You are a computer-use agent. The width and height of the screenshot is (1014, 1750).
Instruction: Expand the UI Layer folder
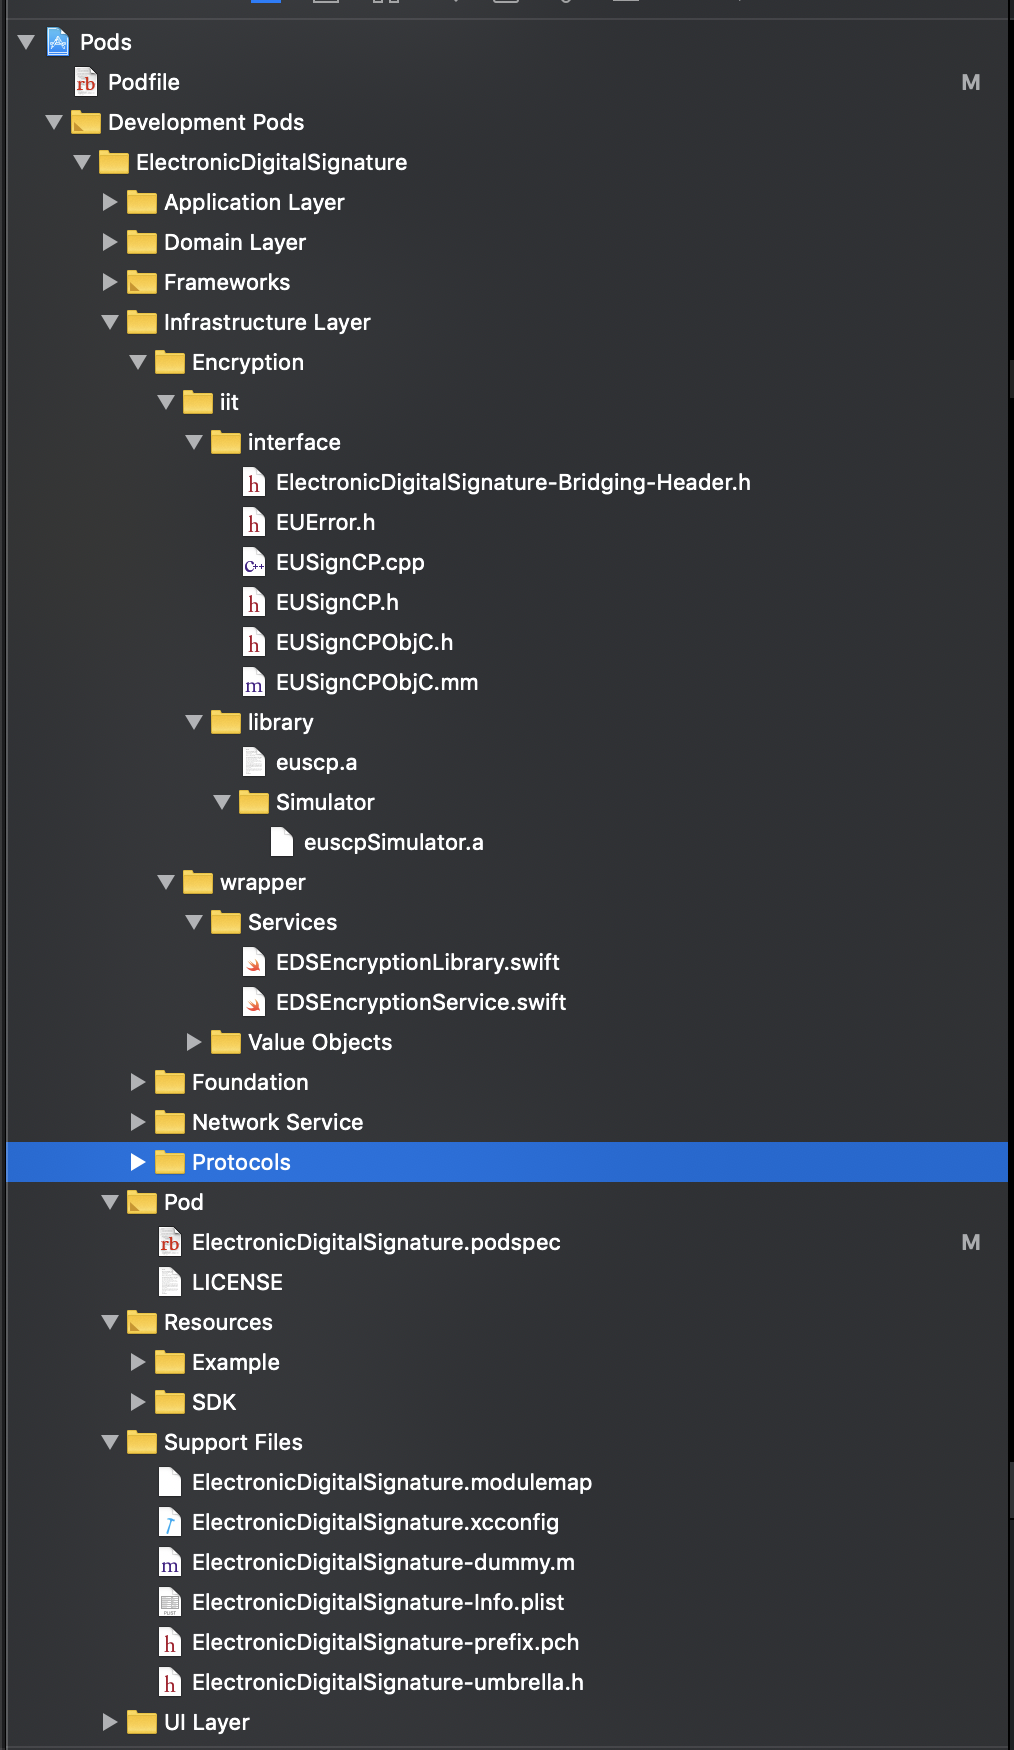pyautogui.click(x=110, y=1722)
